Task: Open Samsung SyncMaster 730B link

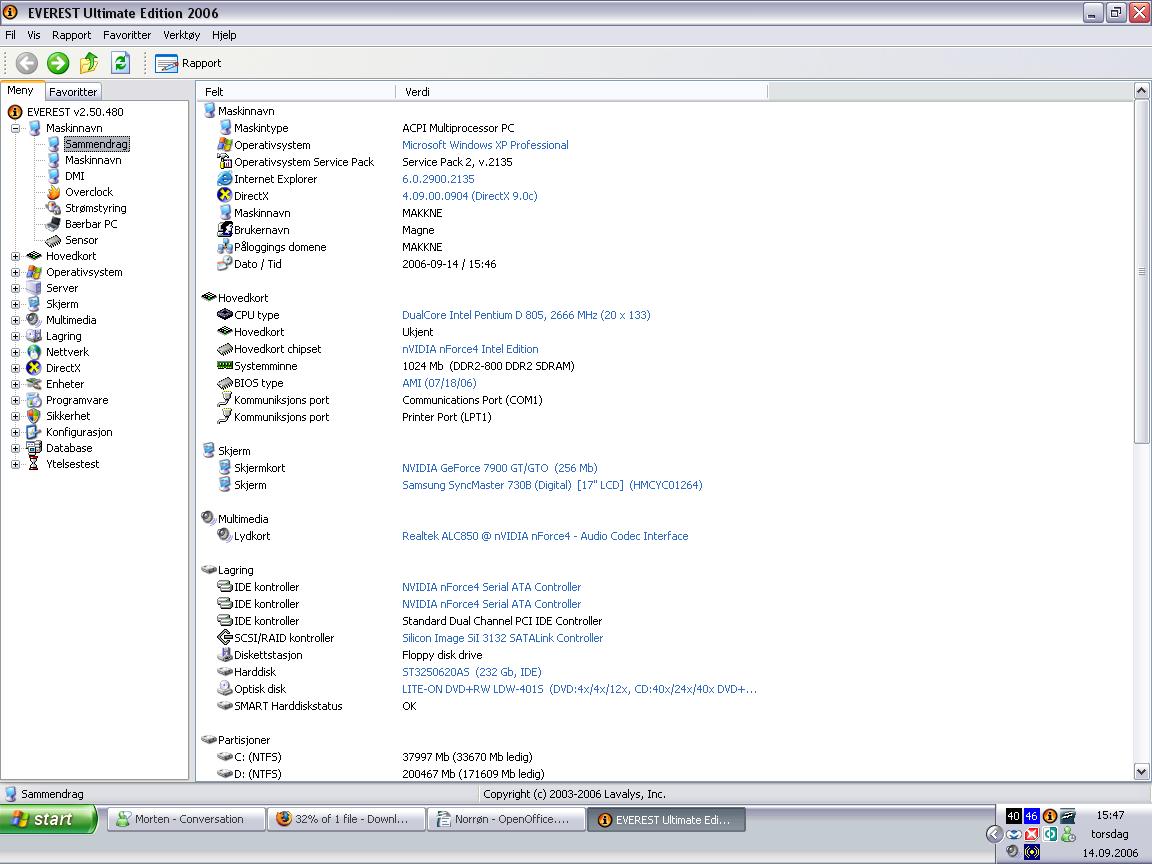Action: point(552,485)
